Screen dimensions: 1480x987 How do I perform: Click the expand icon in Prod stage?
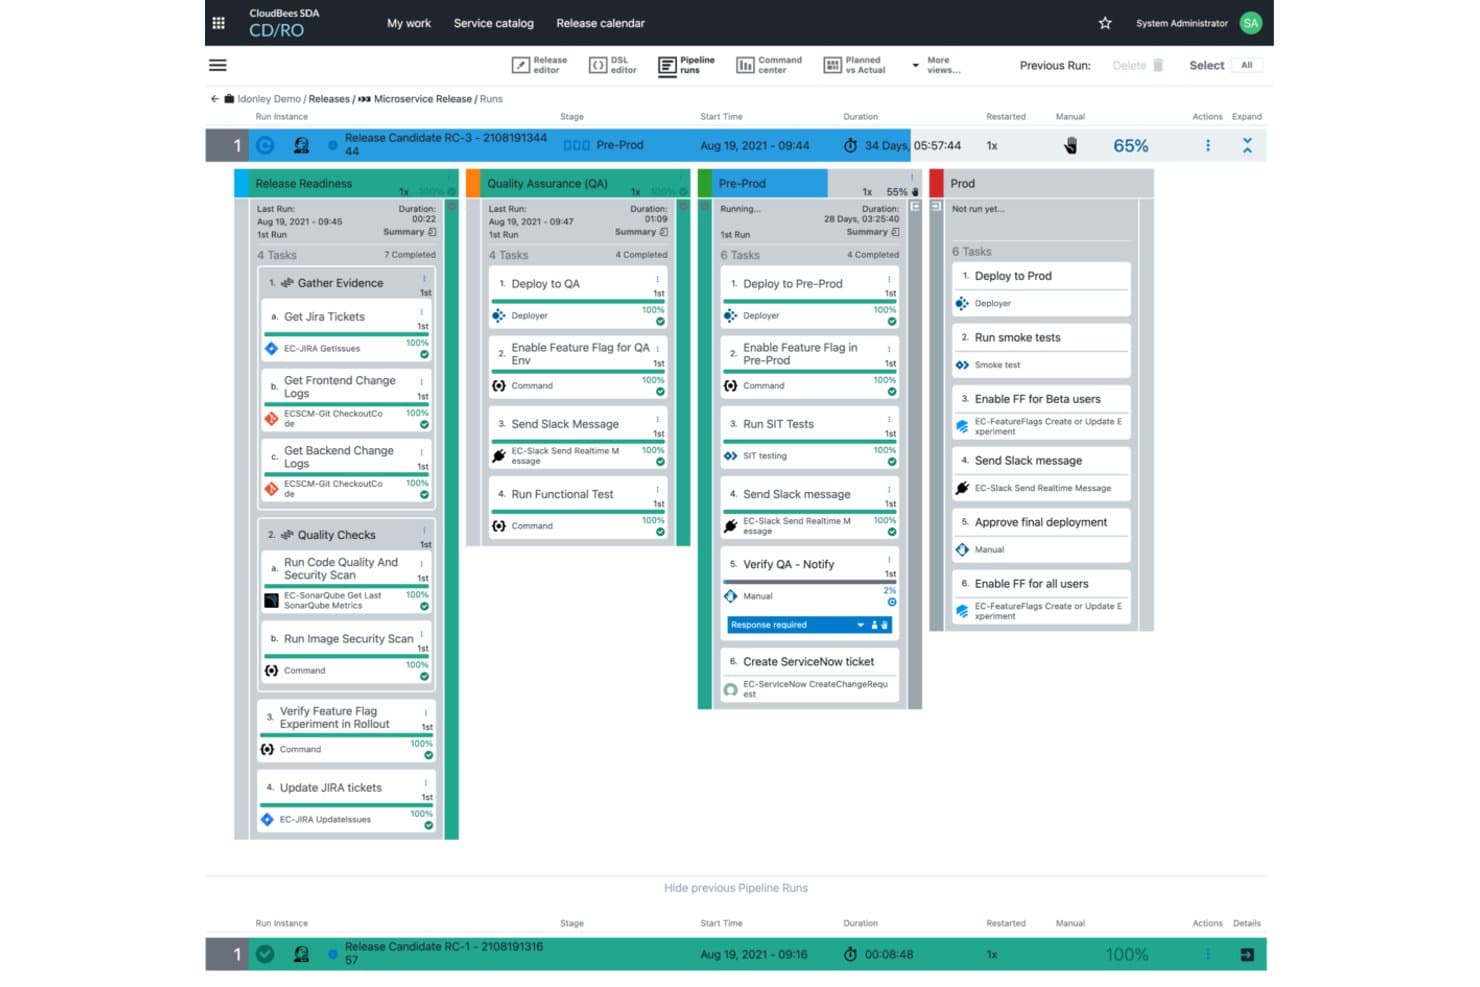(936, 207)
